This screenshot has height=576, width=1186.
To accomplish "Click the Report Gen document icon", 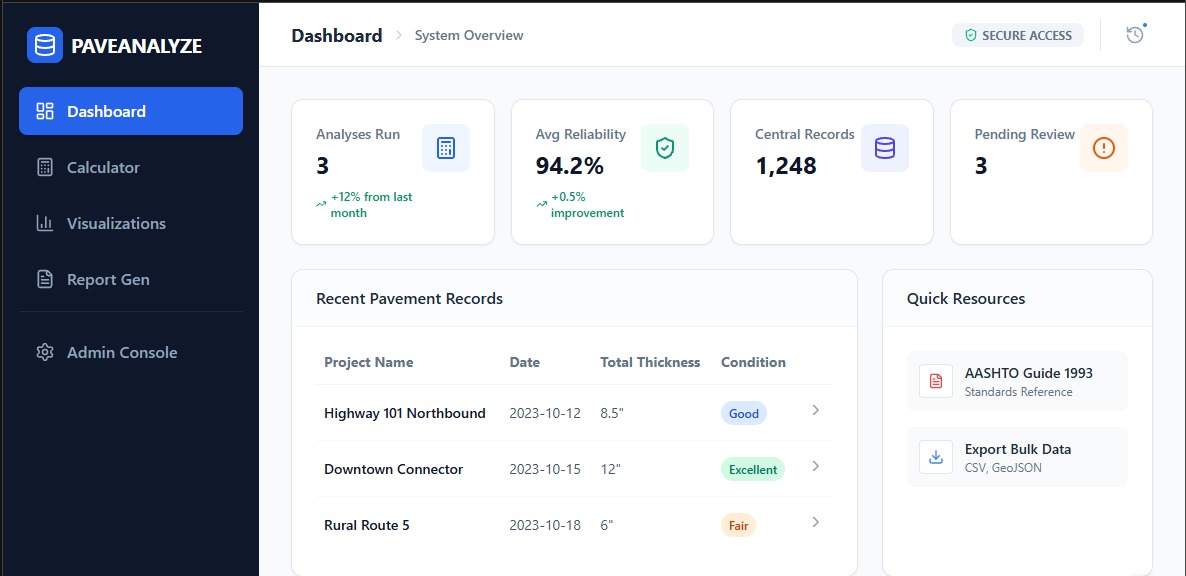I will 44,279.
